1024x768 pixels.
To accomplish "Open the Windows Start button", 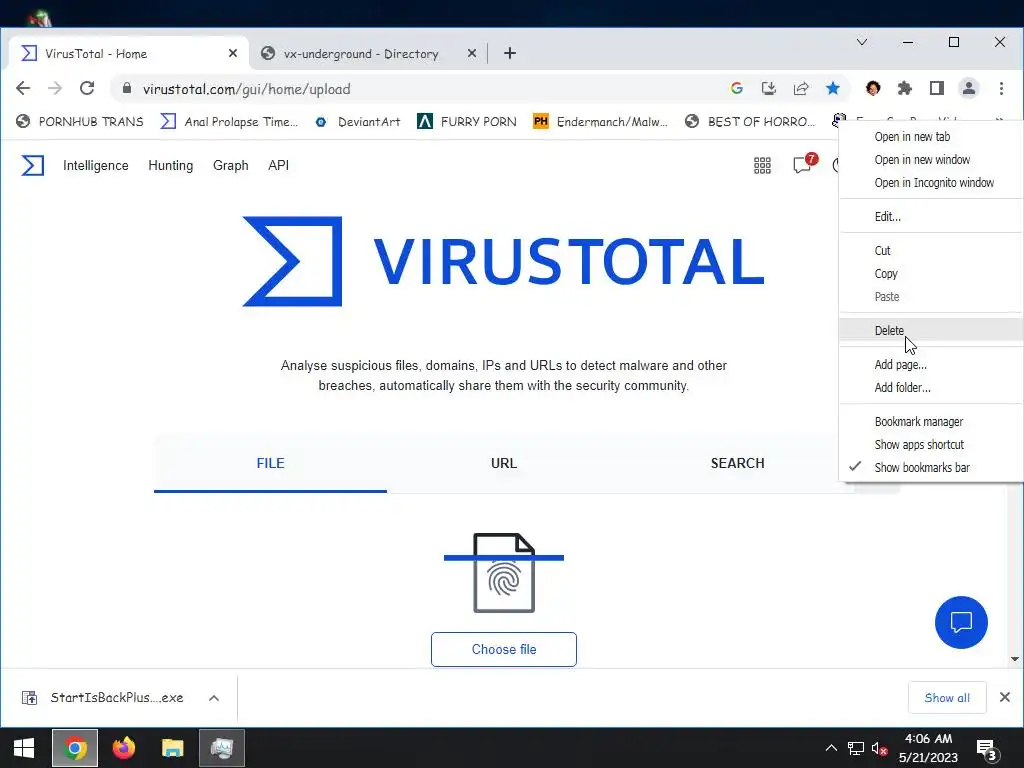I will (24, 748).
